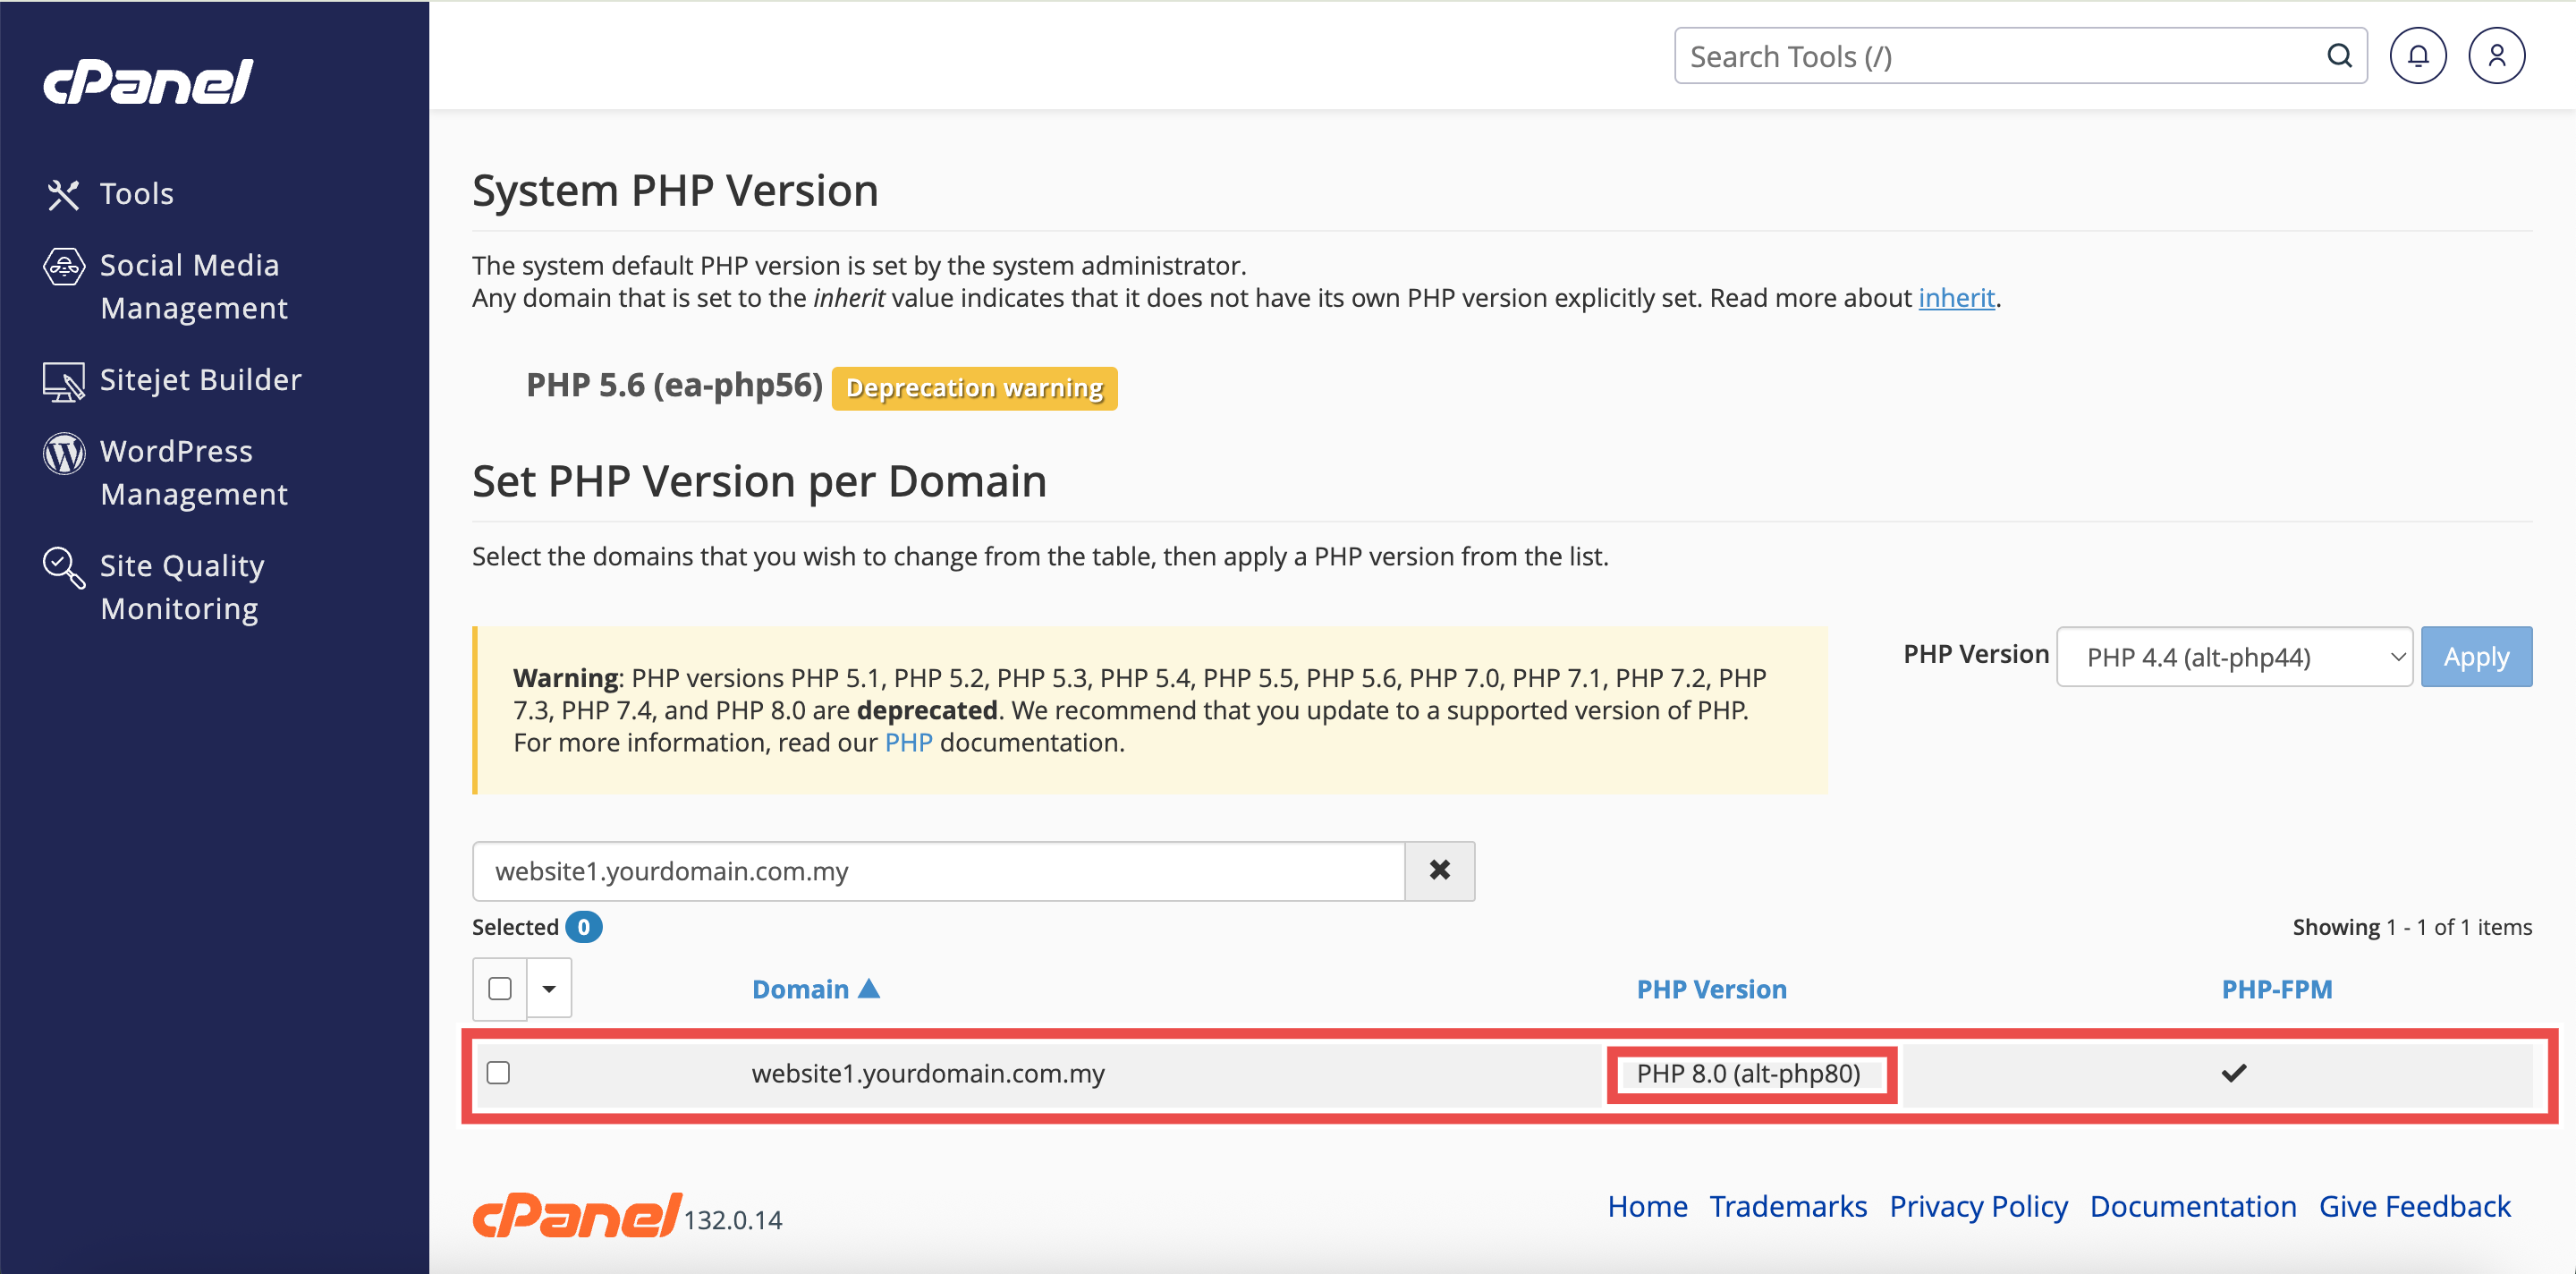
Task: Check the website1.yourdomain.com.my row checkbox
Action: (498, 1072)
